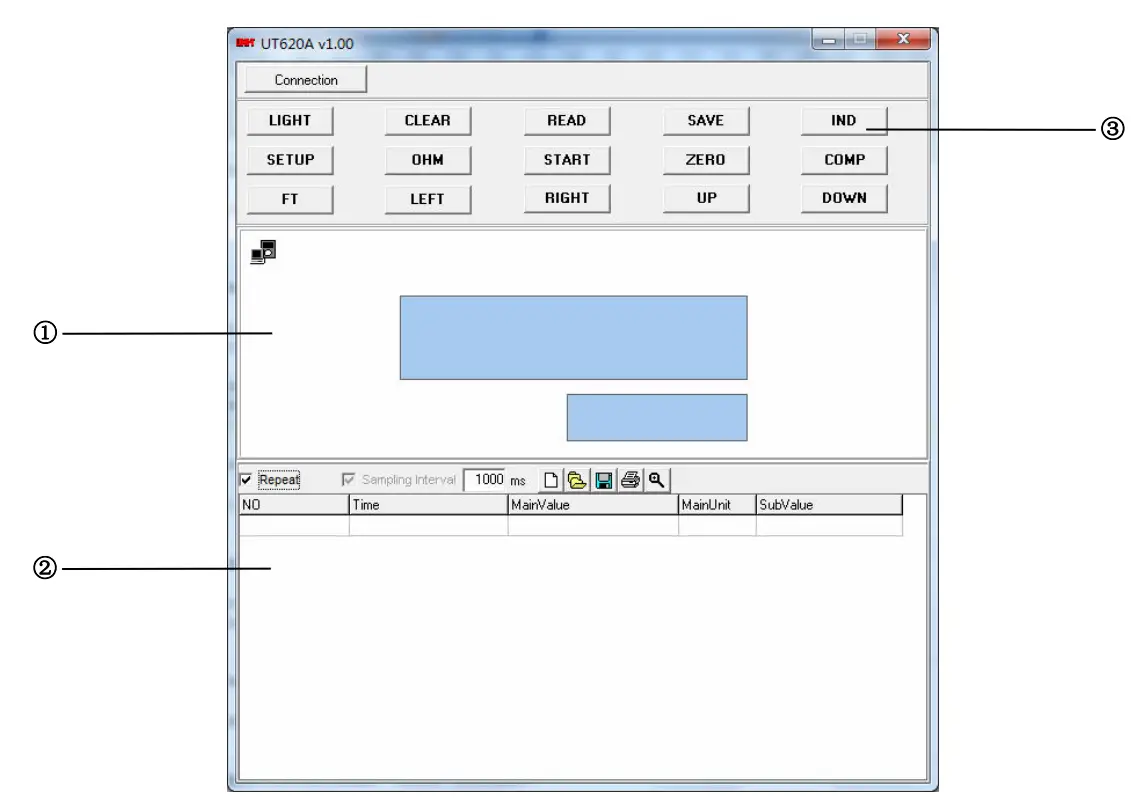
Task: Zero the meter with the ZERO button
Action: coord(706,159)
